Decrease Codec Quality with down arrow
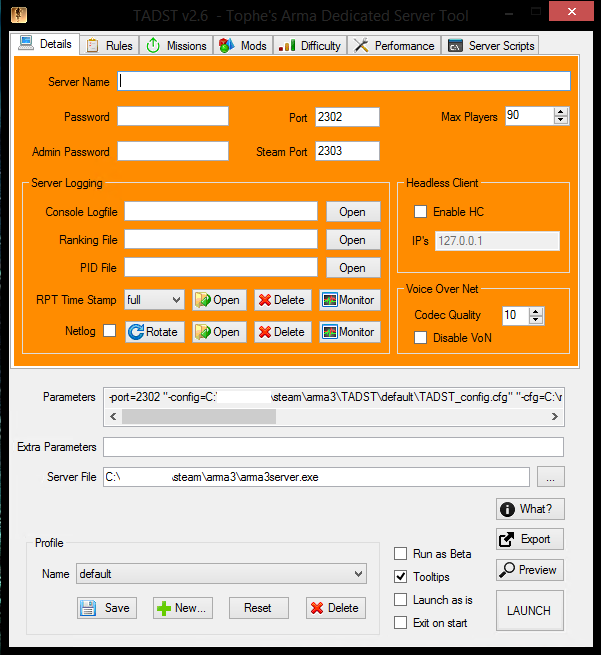Screen dimensions: 601x655 pos(536,320)
